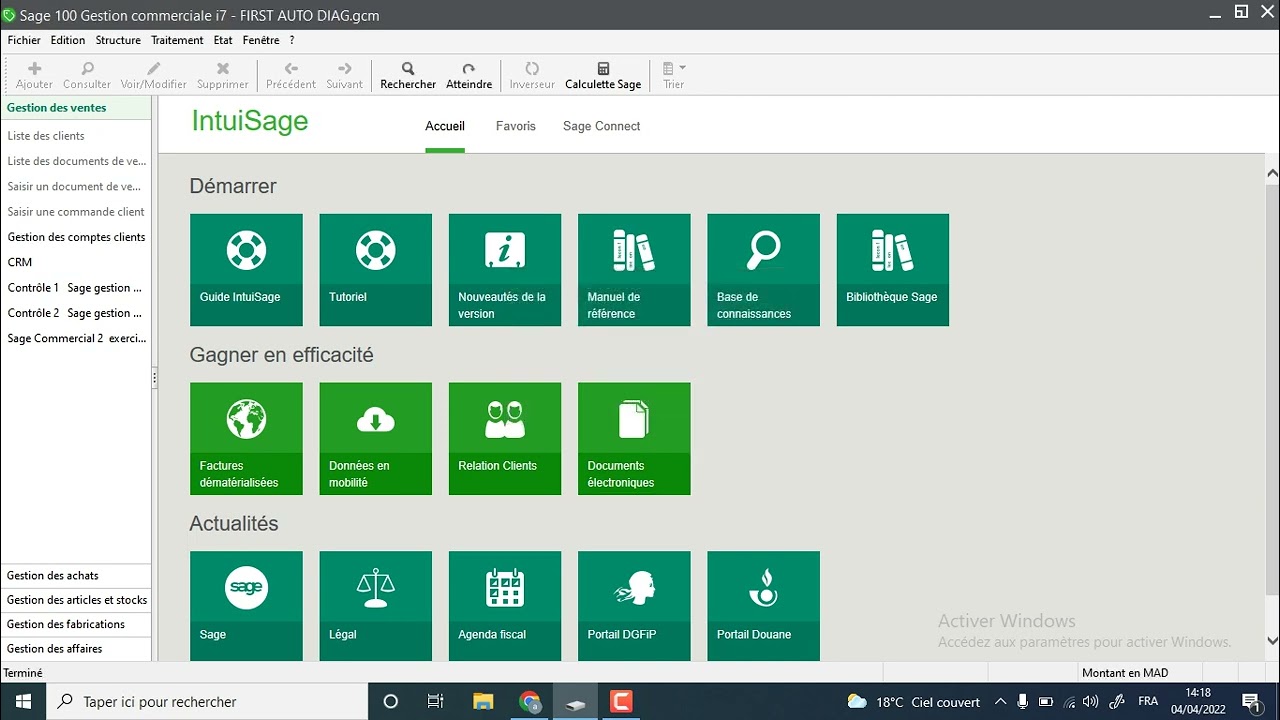Select Liste des clients in sidebar
Screen dimensions: 1280x720
click(x=46, y=136)
